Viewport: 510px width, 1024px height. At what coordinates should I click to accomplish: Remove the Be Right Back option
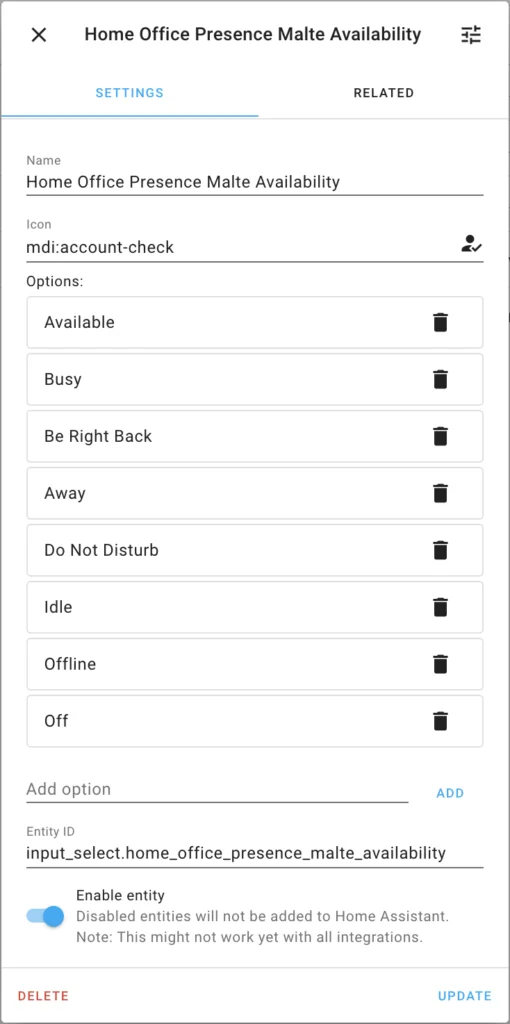point(441,436)
